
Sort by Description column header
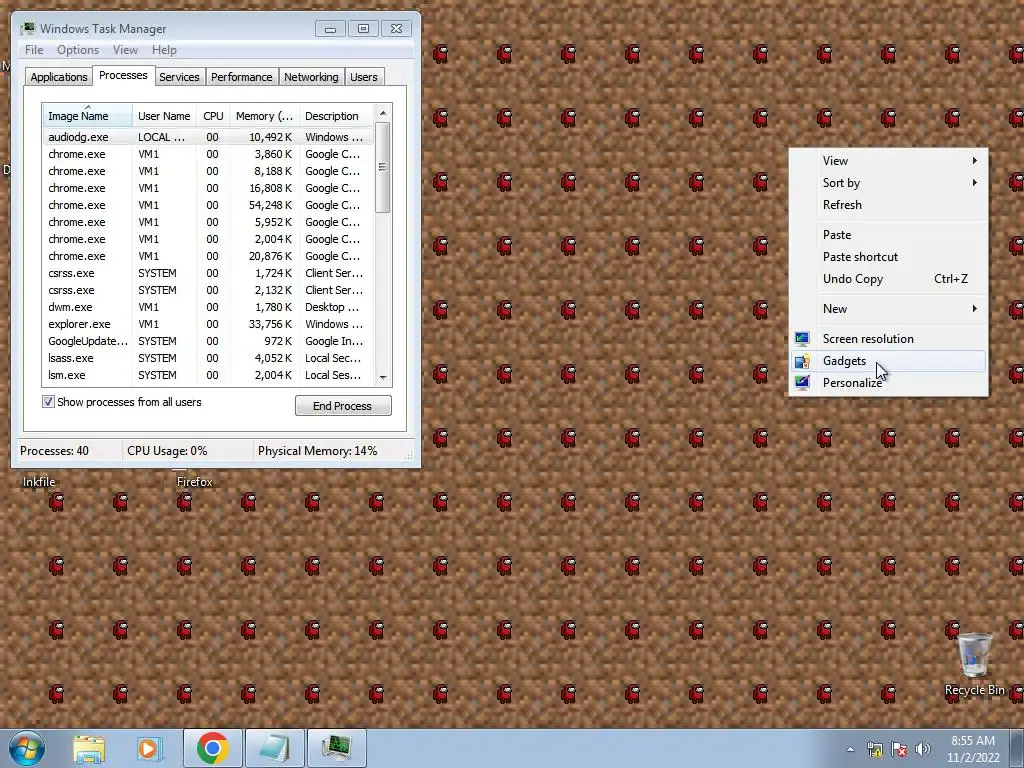pyautogui.click(x=337, y=116)
